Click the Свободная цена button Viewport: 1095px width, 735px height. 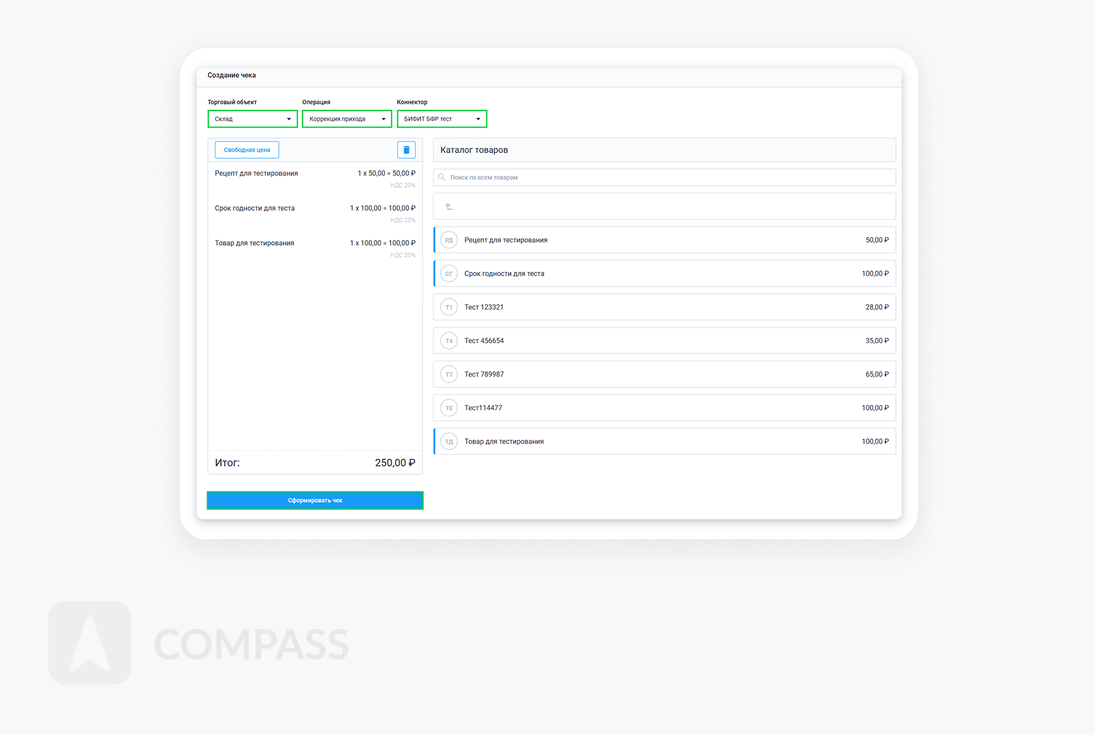[247, 150]
